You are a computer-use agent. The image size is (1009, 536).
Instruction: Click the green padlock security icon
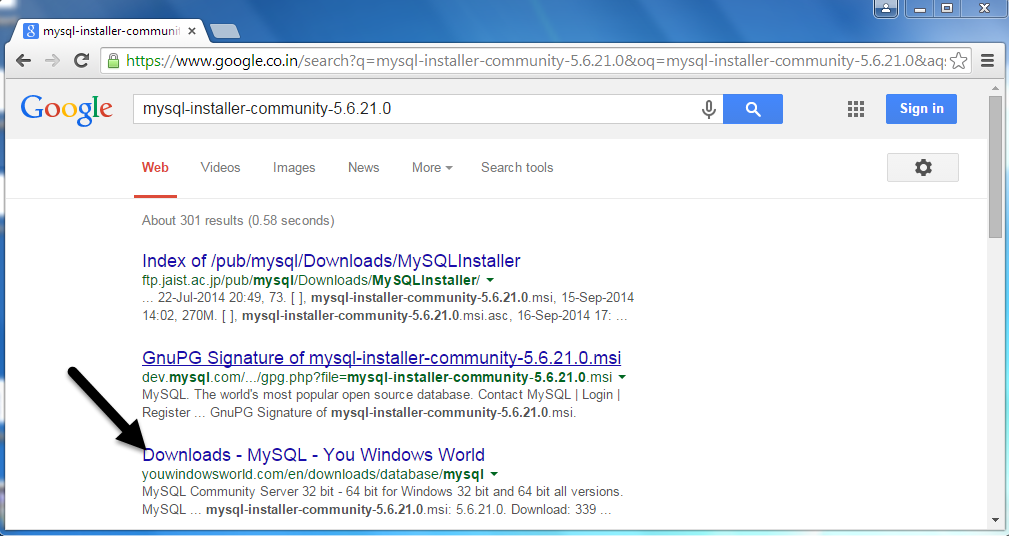point(113,61)
